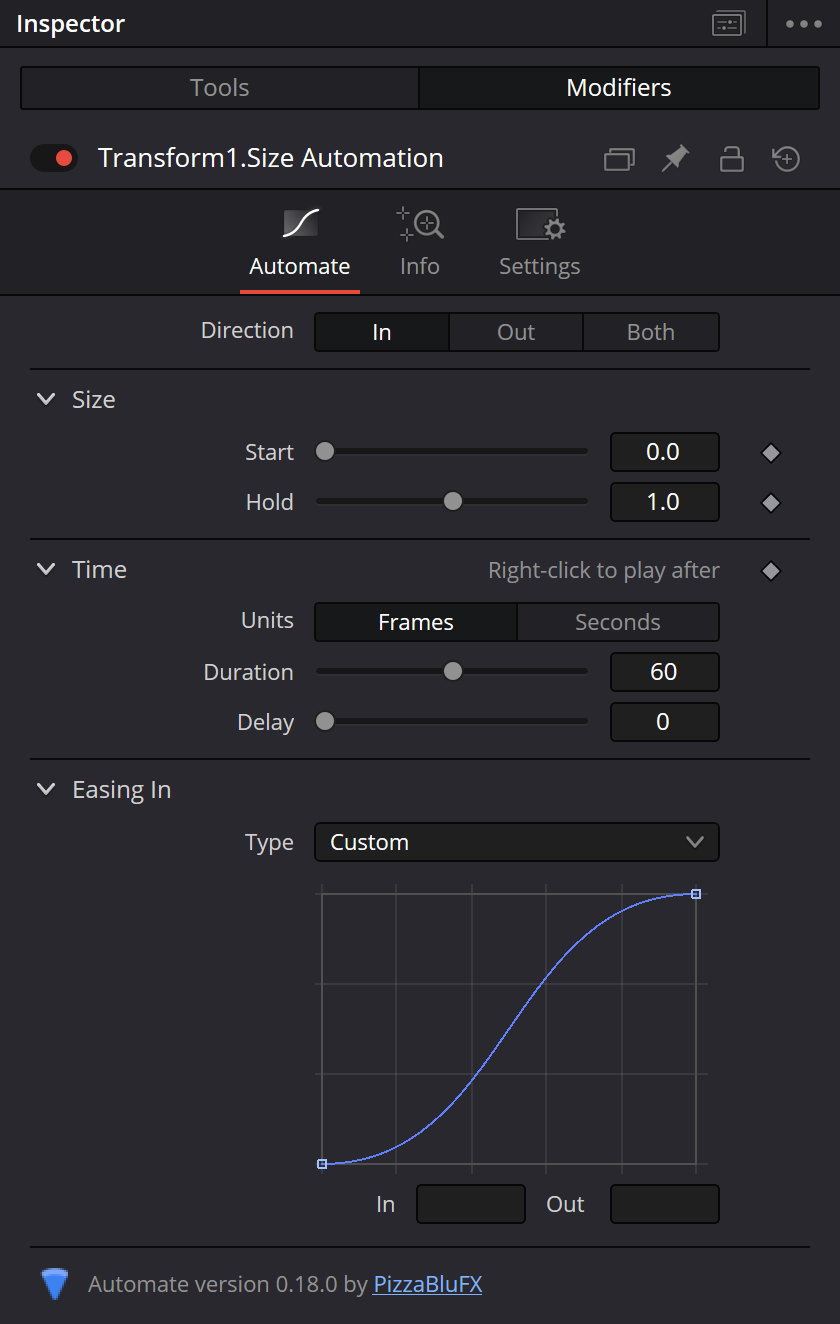This screenshot has height=1324, width=840.
Task: Select the bottom-left easing curve control point
Action: (322, 1164)
